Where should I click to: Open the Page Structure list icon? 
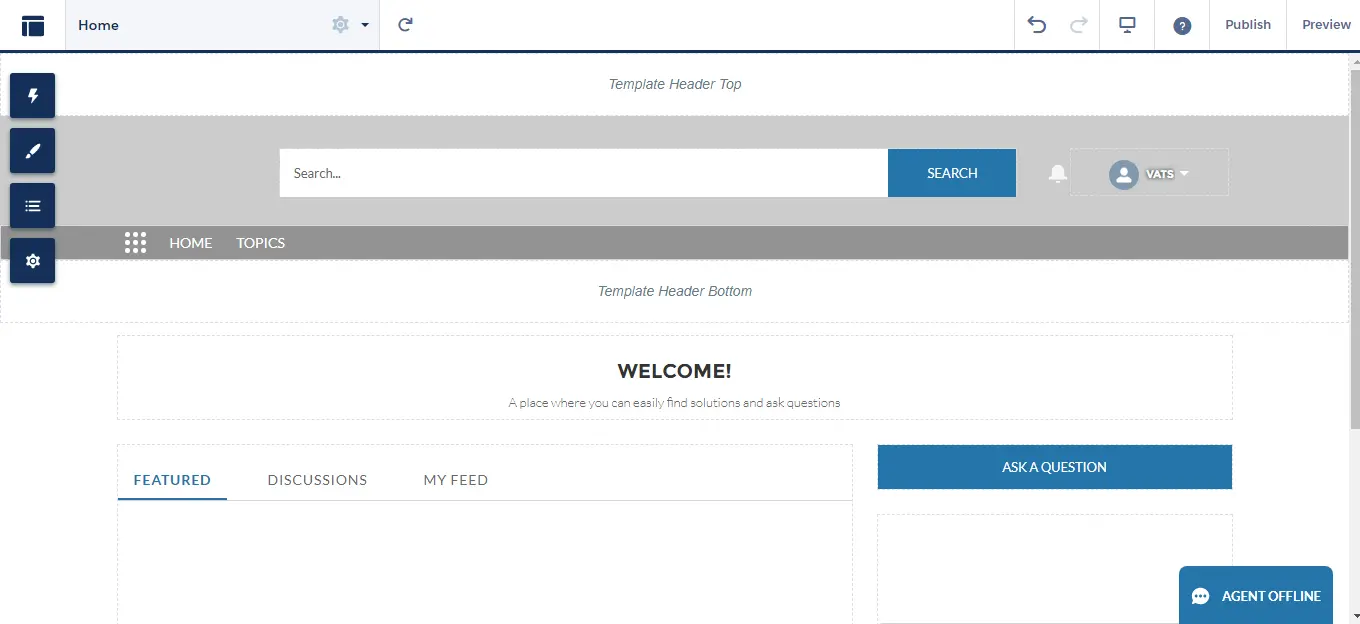click(x=33, y=206)
